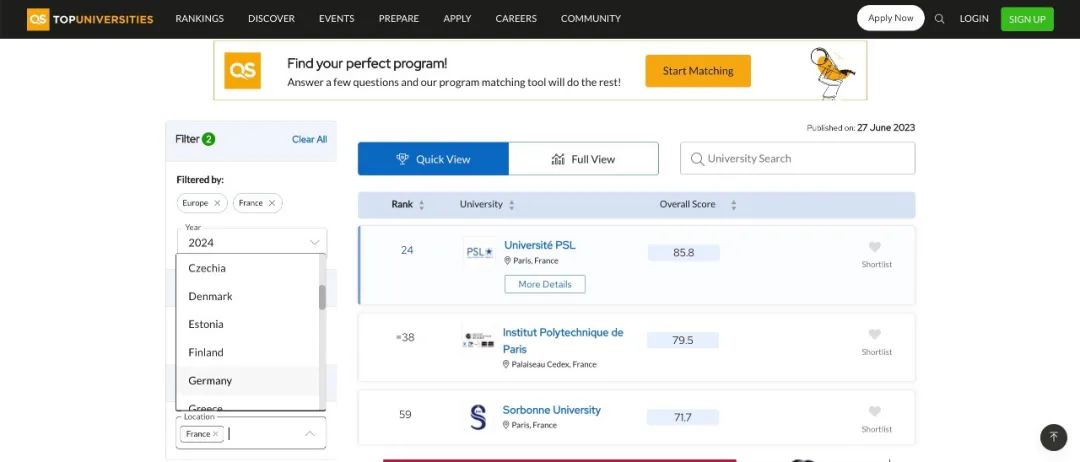Click the SIGN UP button
This screenshot has width=1080, height=462.
1027,19
